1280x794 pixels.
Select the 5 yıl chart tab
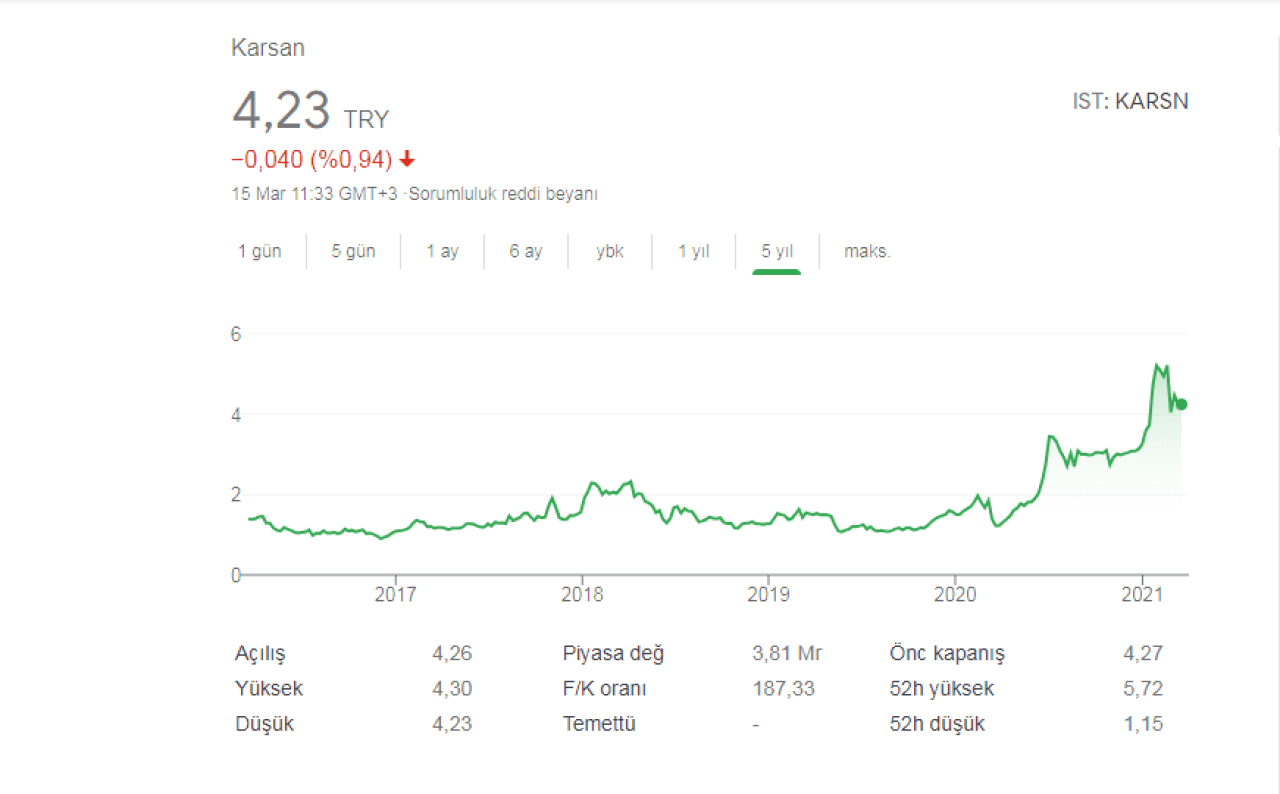tap(777, 252)
